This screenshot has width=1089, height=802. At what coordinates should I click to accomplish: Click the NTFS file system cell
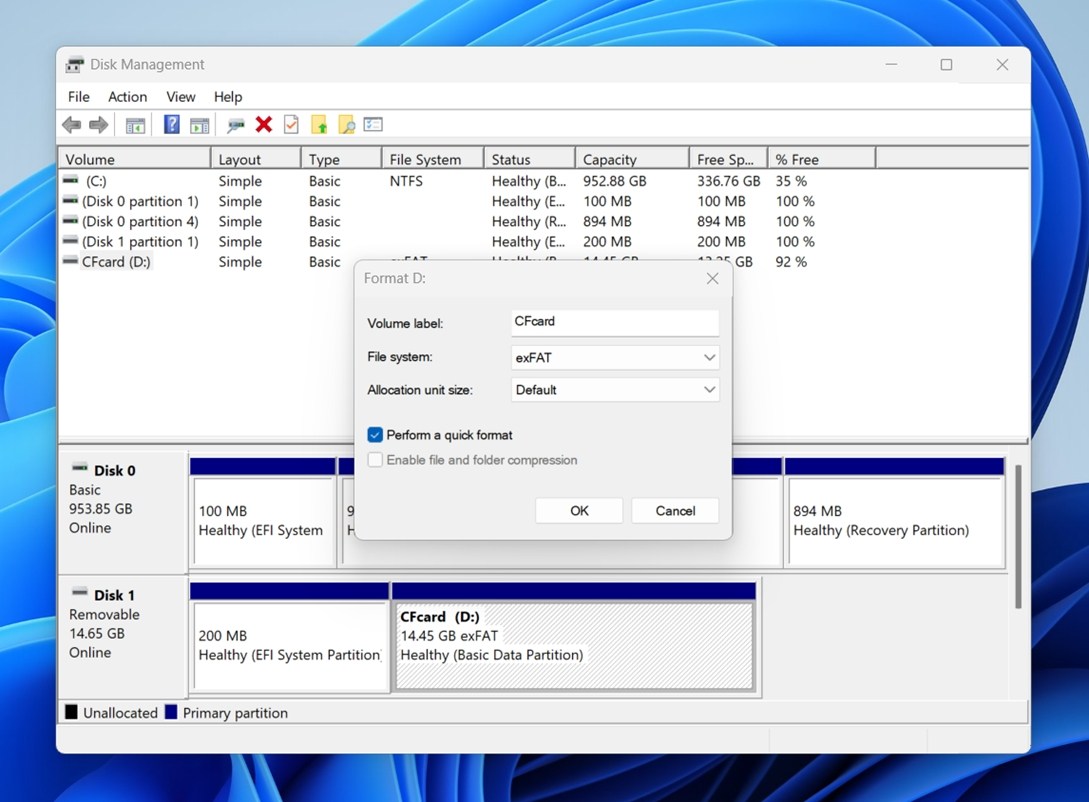[406, 181]
